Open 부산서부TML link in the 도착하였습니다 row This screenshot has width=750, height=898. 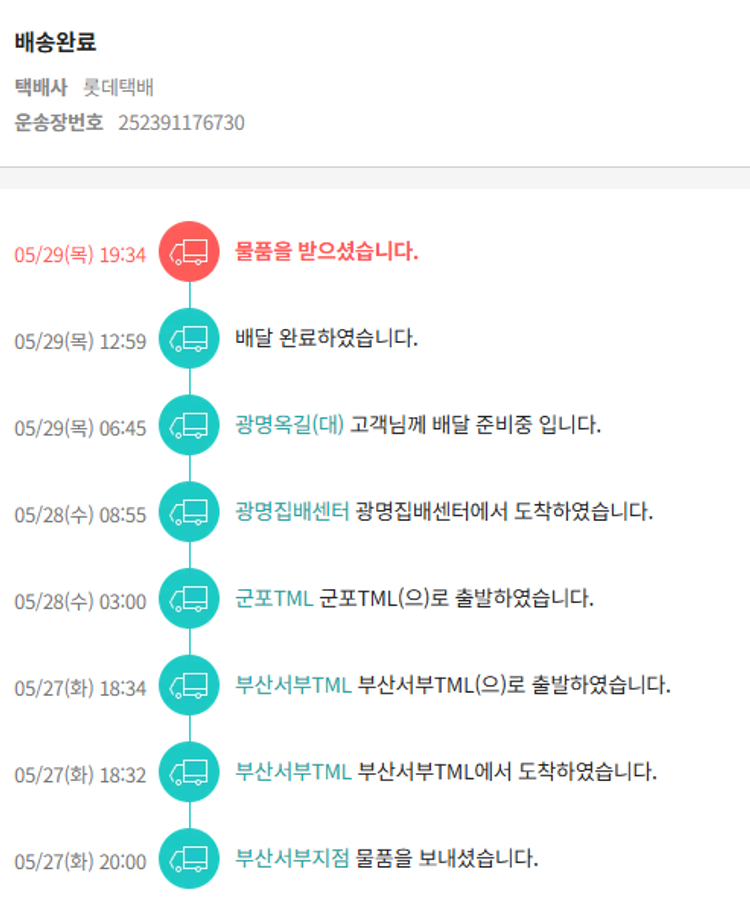click(293, 772)
